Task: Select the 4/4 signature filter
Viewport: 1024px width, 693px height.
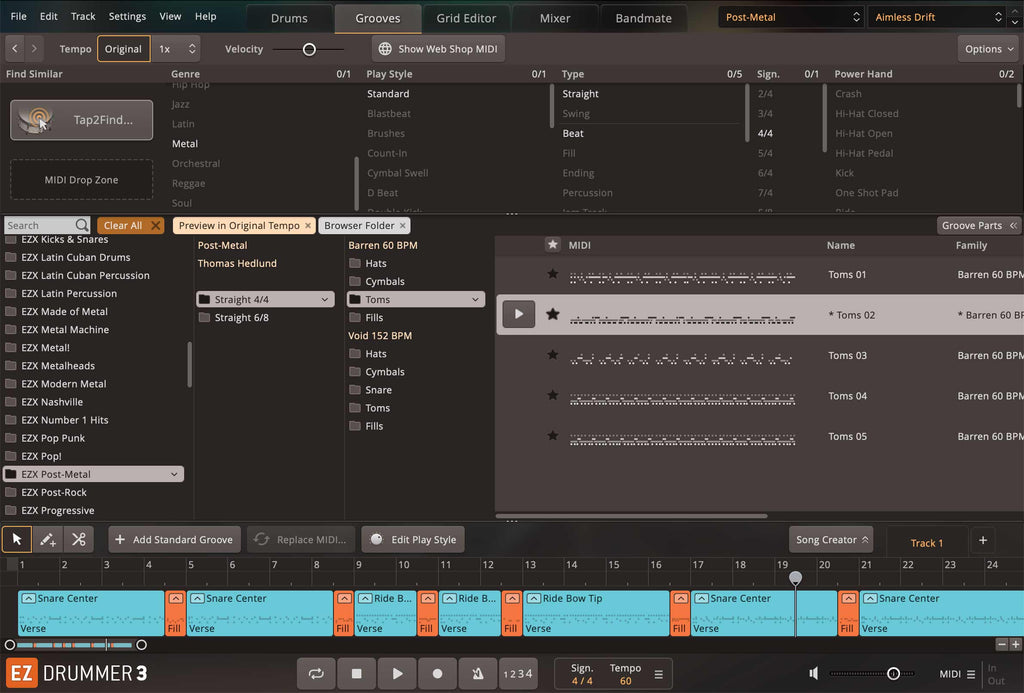Action: coord(765,133)
